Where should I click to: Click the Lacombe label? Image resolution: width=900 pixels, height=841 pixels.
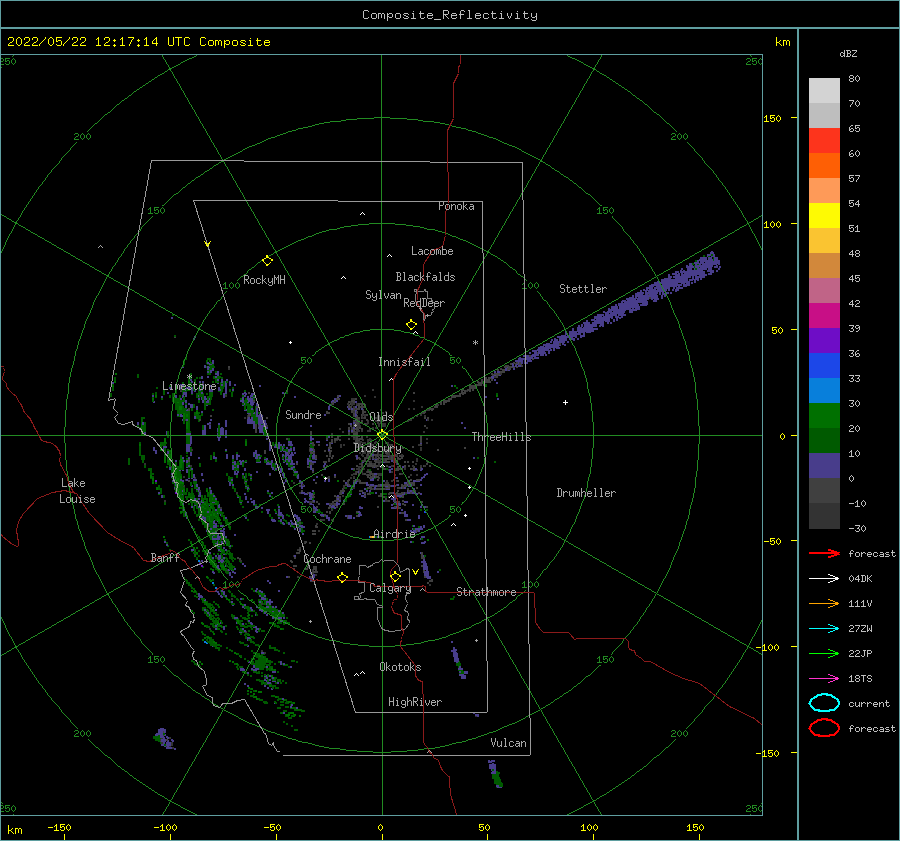click(432, 251)
